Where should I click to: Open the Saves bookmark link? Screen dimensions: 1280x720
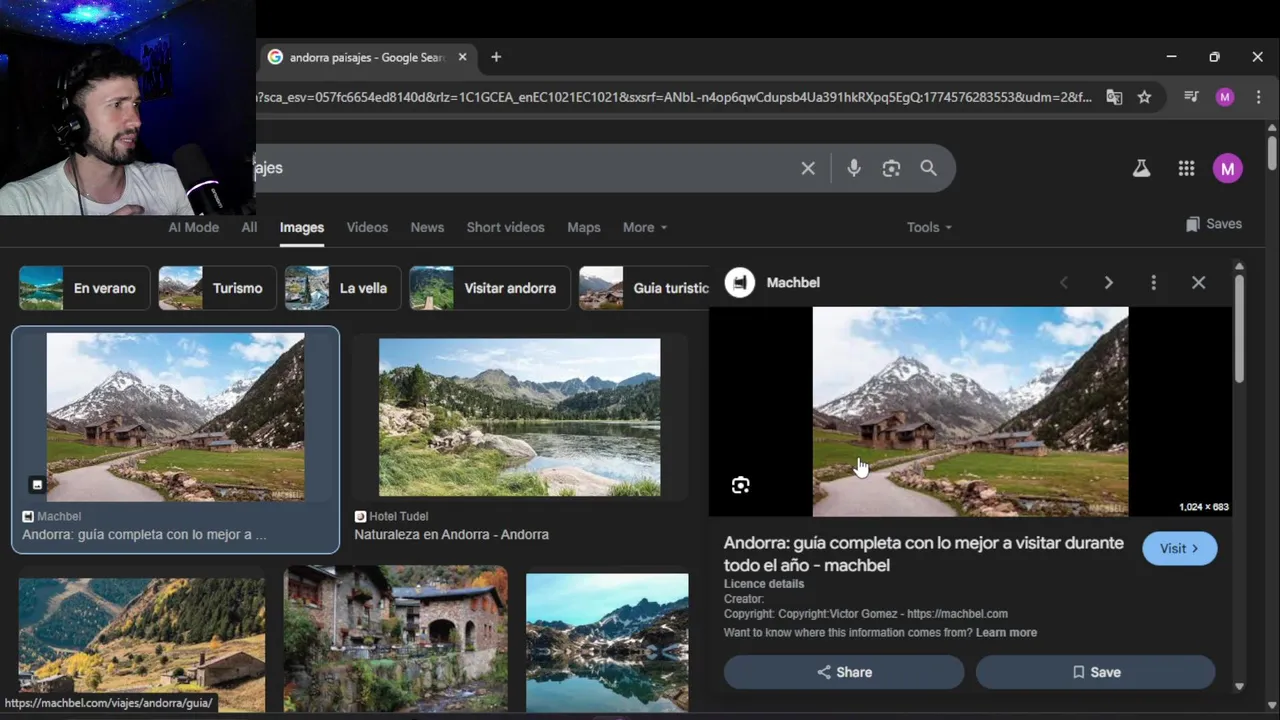click(1213, 224)
